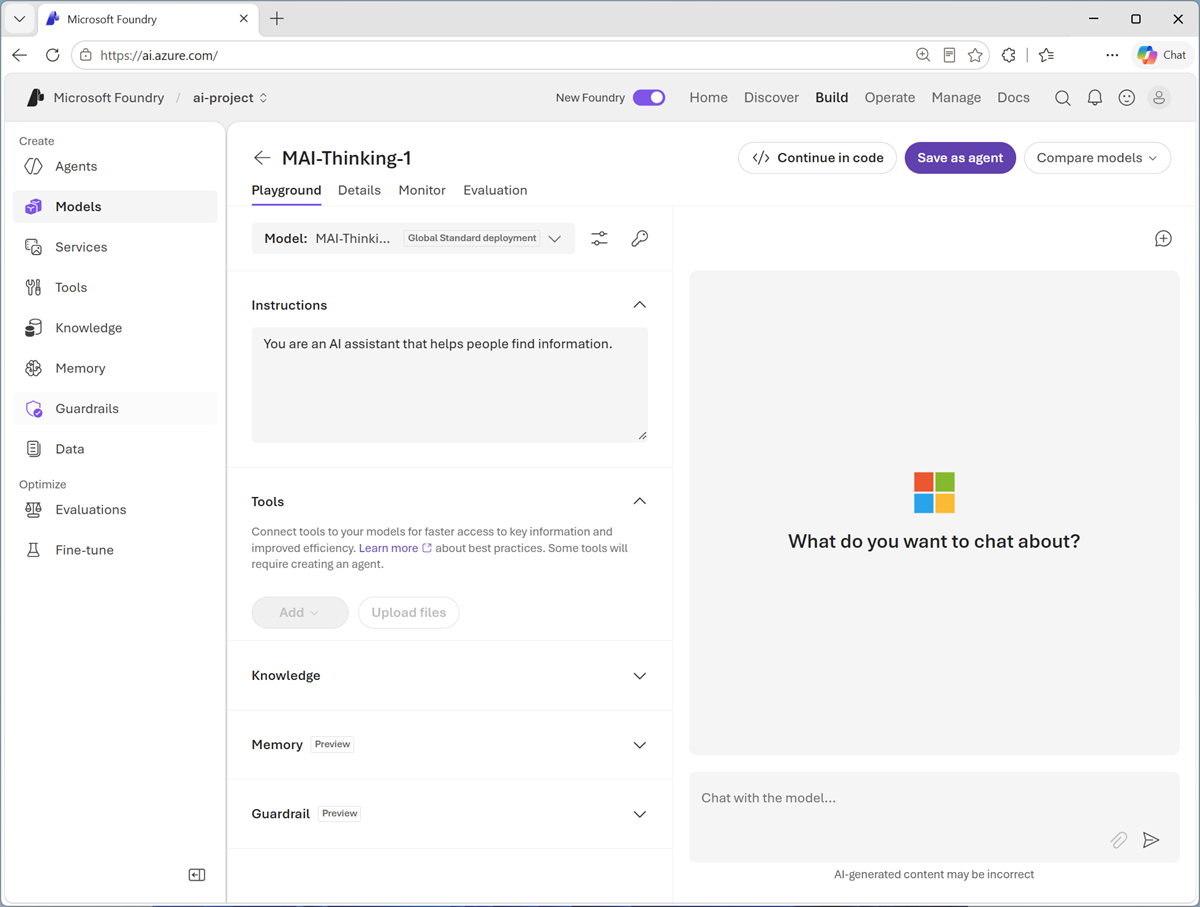Click the Upload files button
This screenshot has height=907, width=1200.
point(409,612)
